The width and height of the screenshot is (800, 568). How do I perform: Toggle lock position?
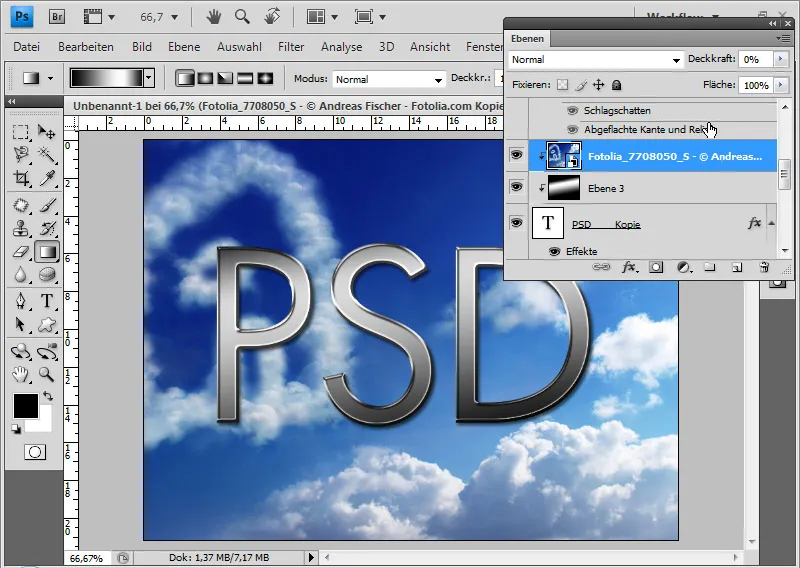pos(598,85)
